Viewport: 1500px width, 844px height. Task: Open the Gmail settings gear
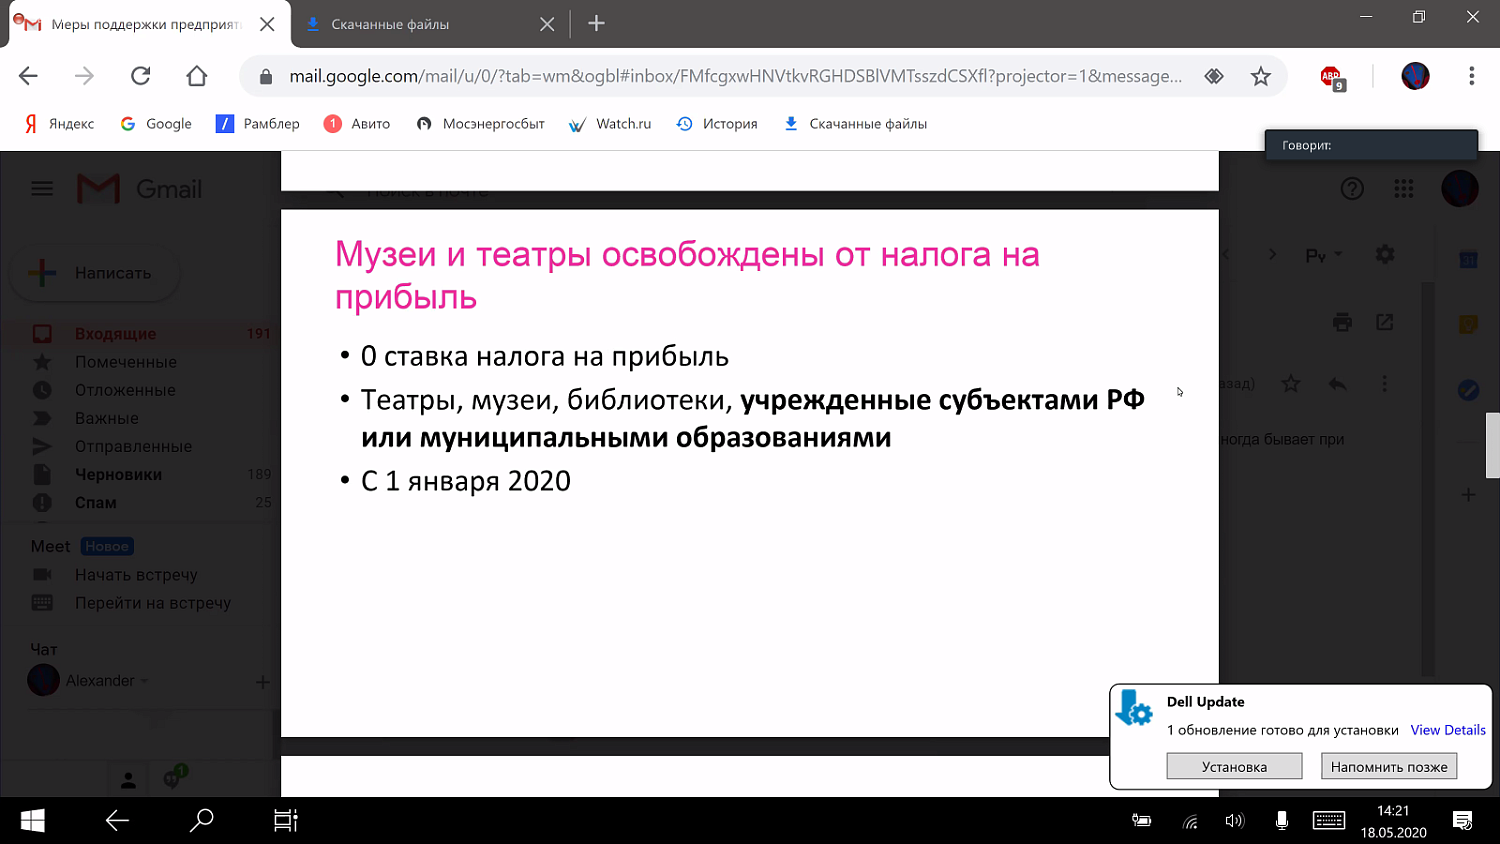tap(1385, 254)
